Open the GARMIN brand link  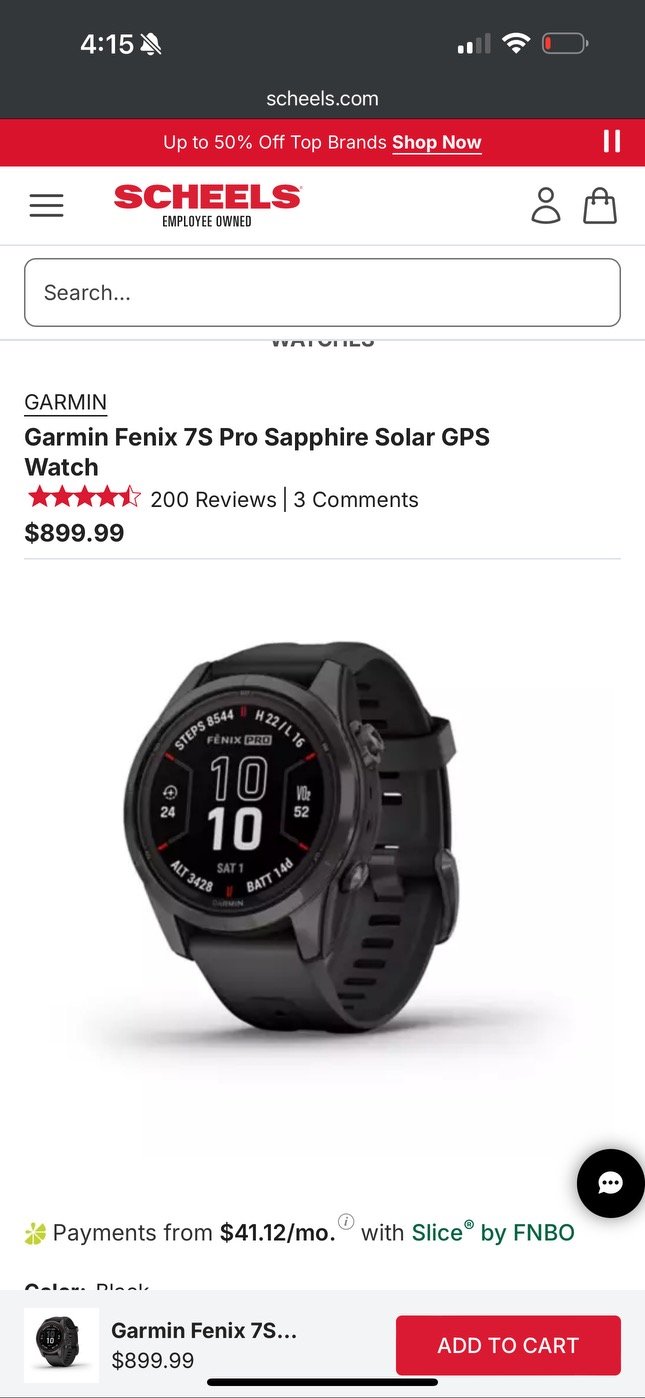pos(65,402)
